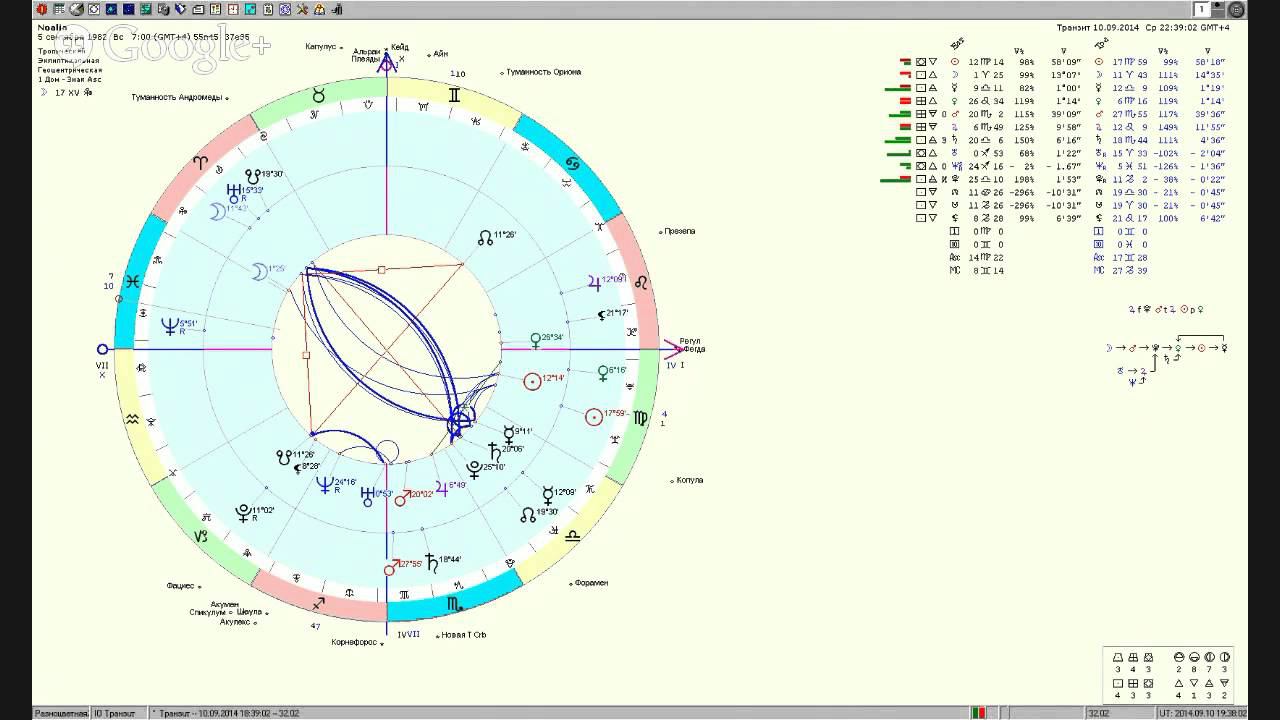
Task: Click the Корнефорос star label
Action: pos(354,642)
